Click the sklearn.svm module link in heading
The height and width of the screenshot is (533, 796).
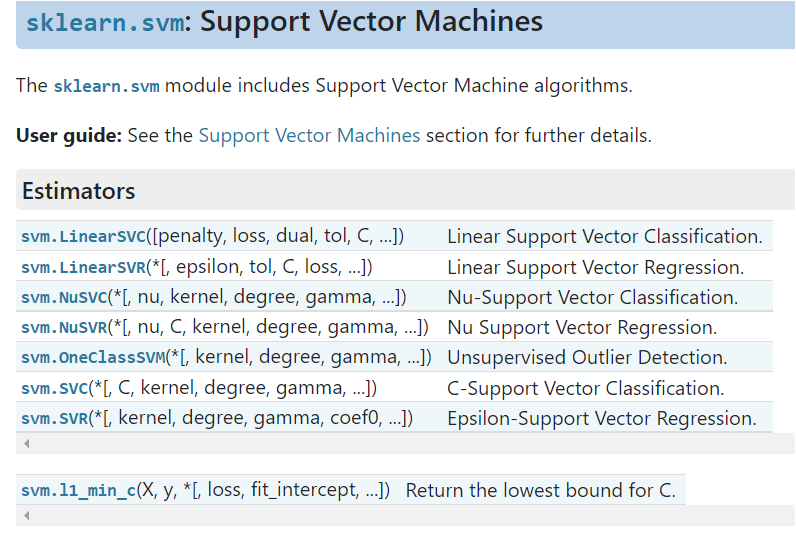(x=106, y=22)
